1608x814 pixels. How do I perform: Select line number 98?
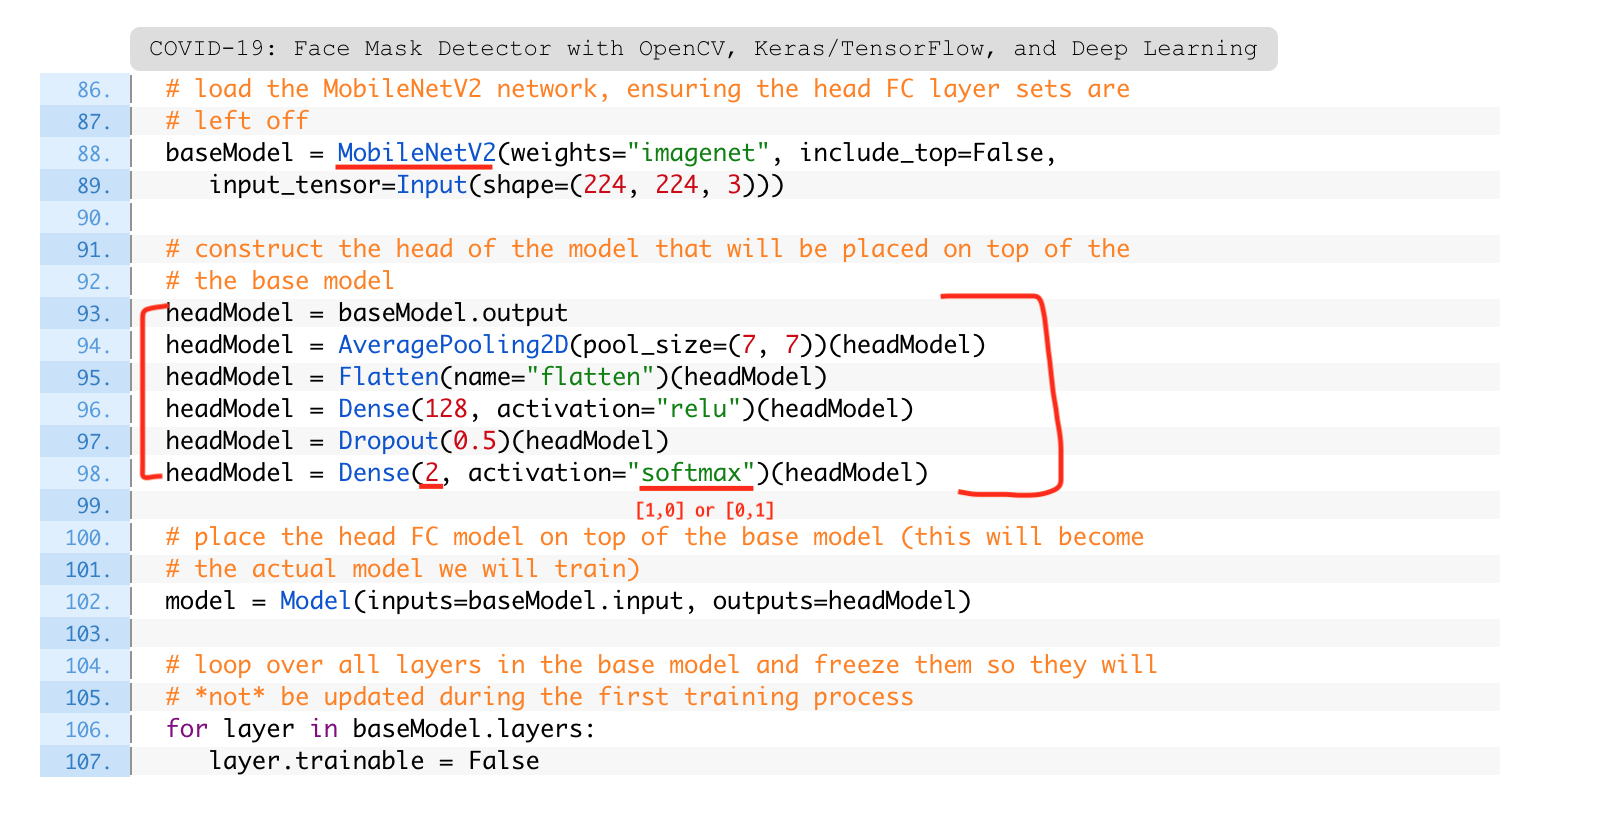(94, 474)
